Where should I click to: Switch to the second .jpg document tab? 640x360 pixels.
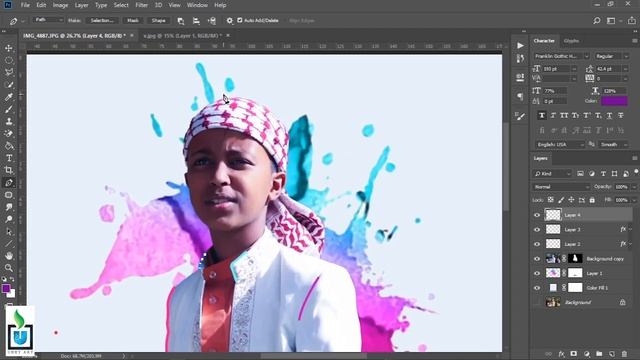pos(183,36)
